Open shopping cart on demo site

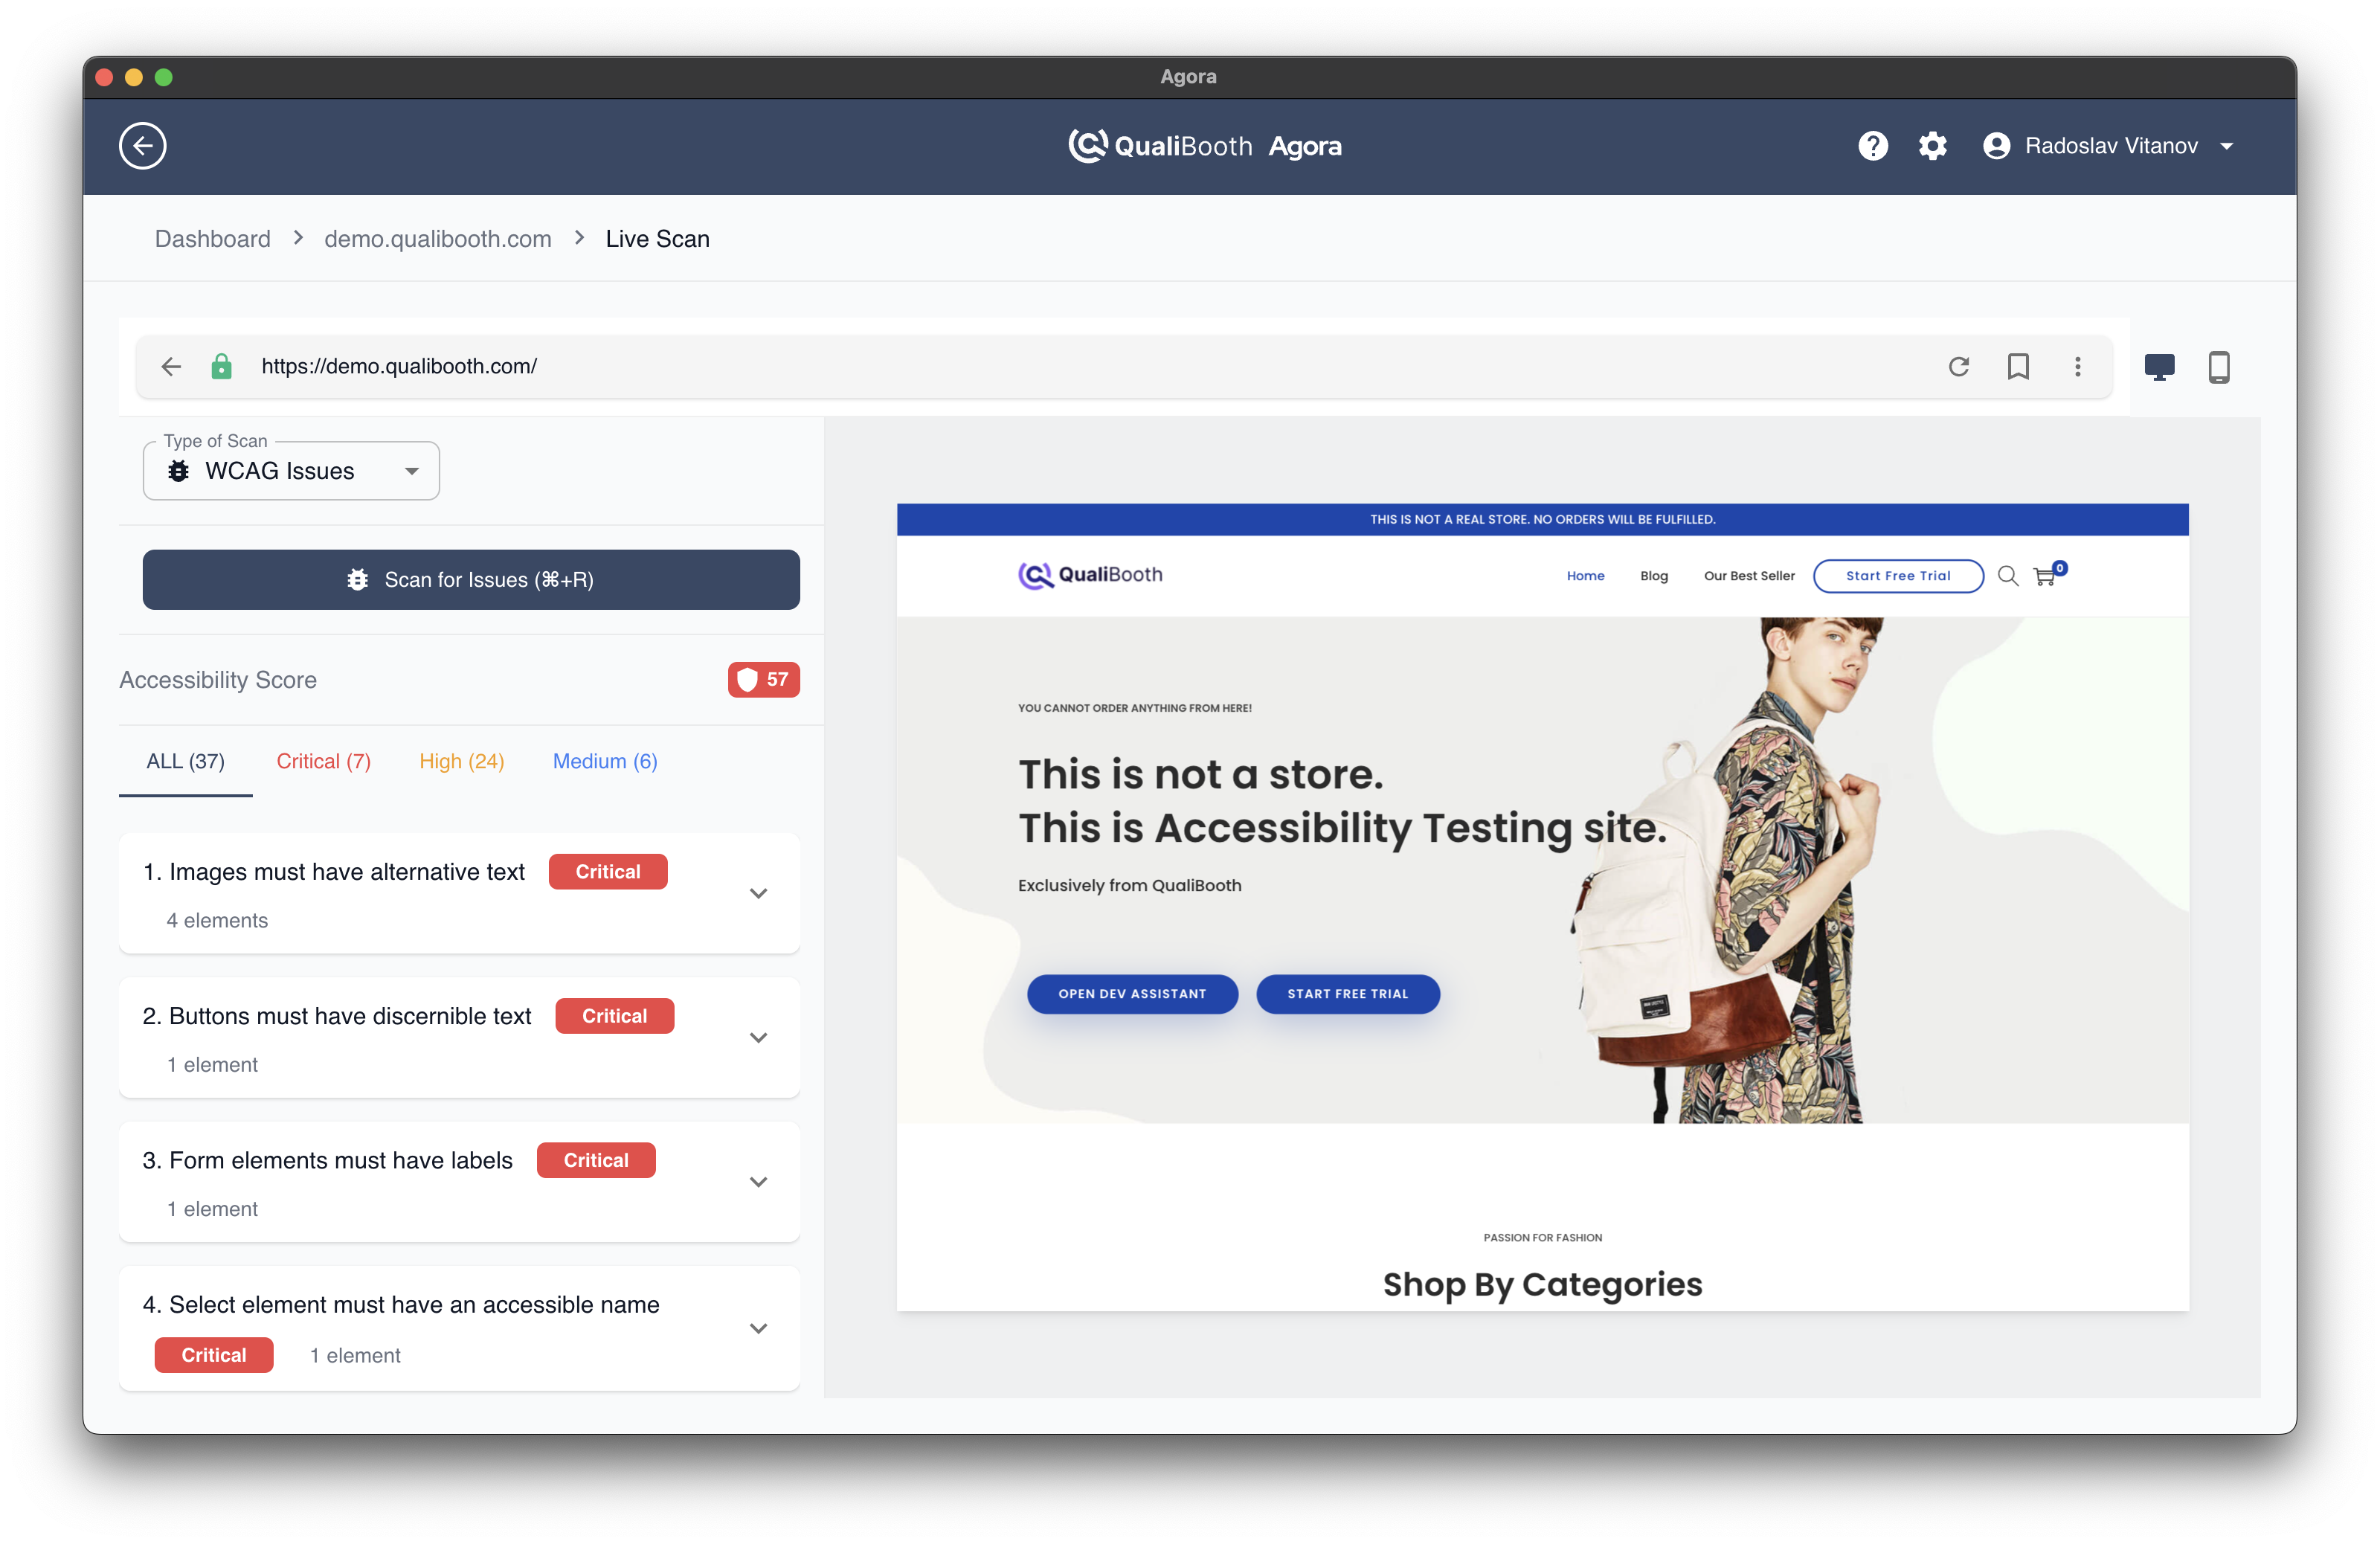[x=2045, y=576]
